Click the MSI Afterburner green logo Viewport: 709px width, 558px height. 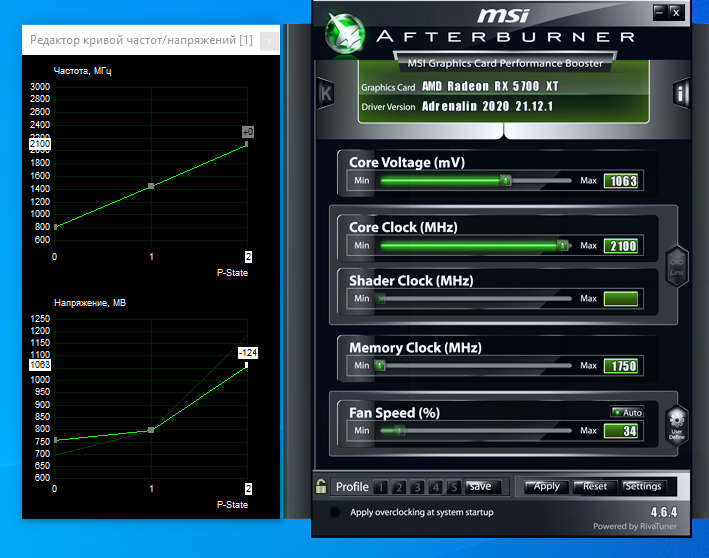[345, 34]
